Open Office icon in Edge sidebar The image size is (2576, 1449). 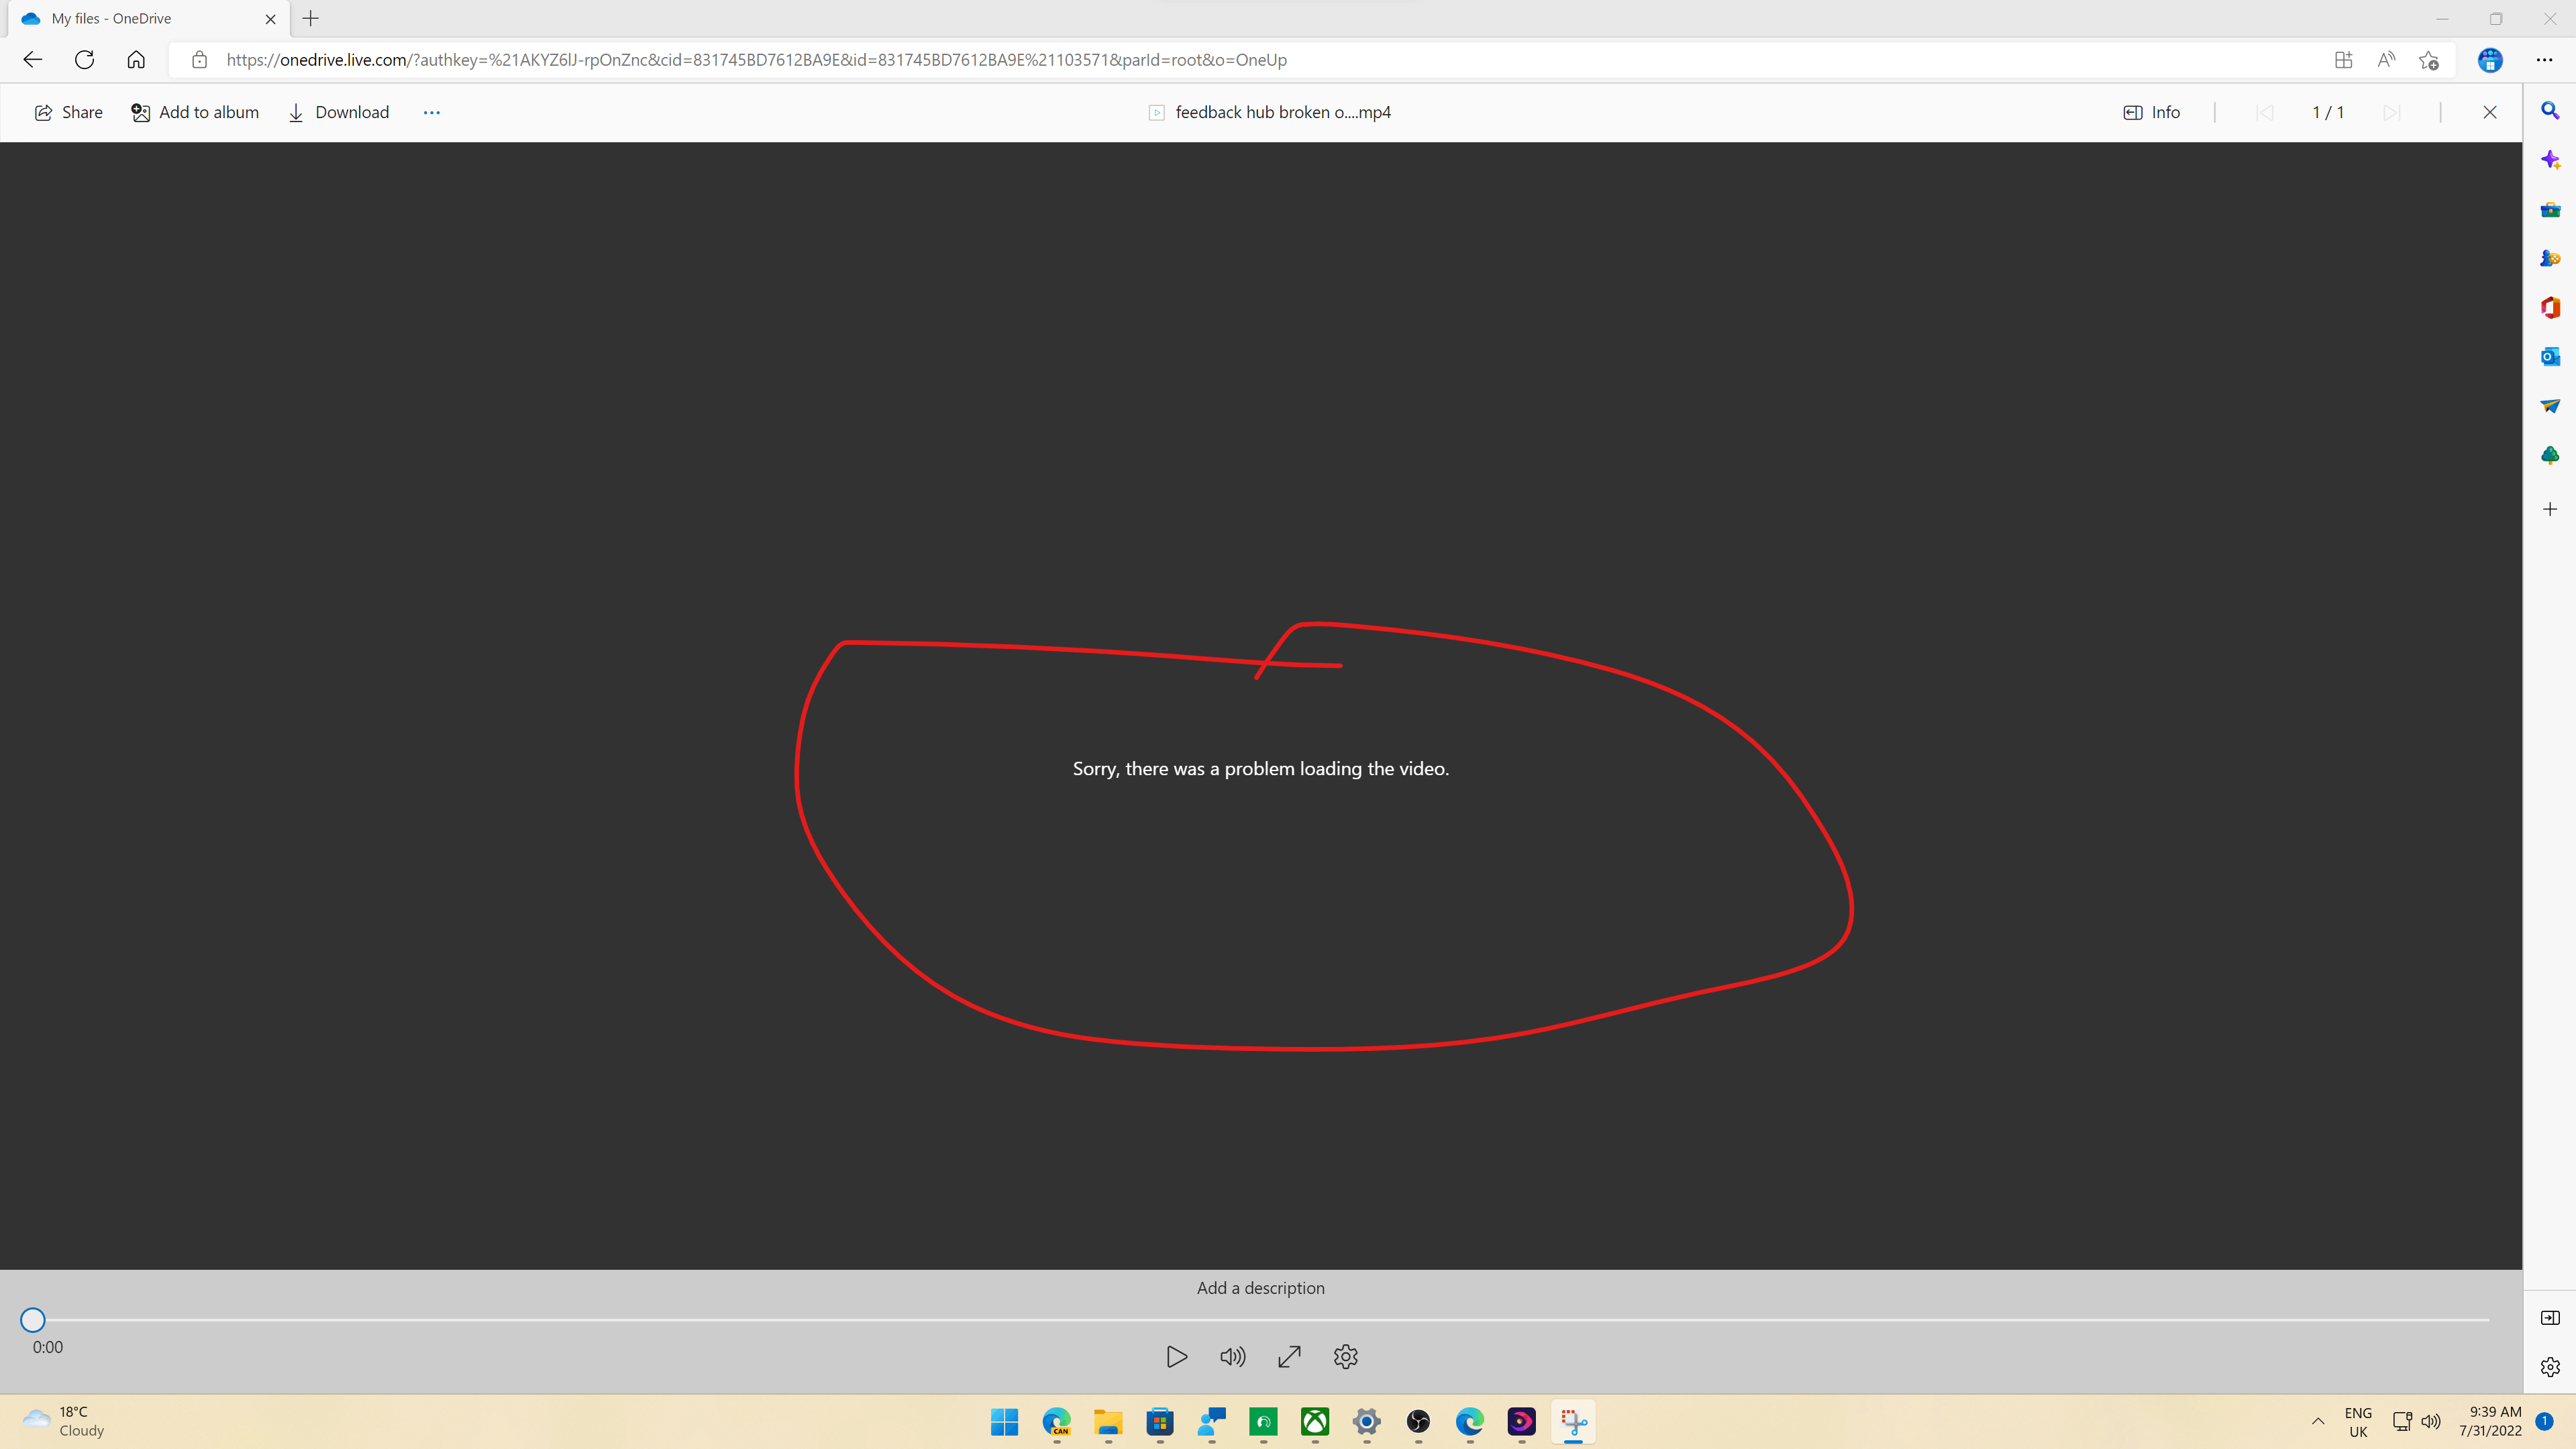tap(2550, 307)
